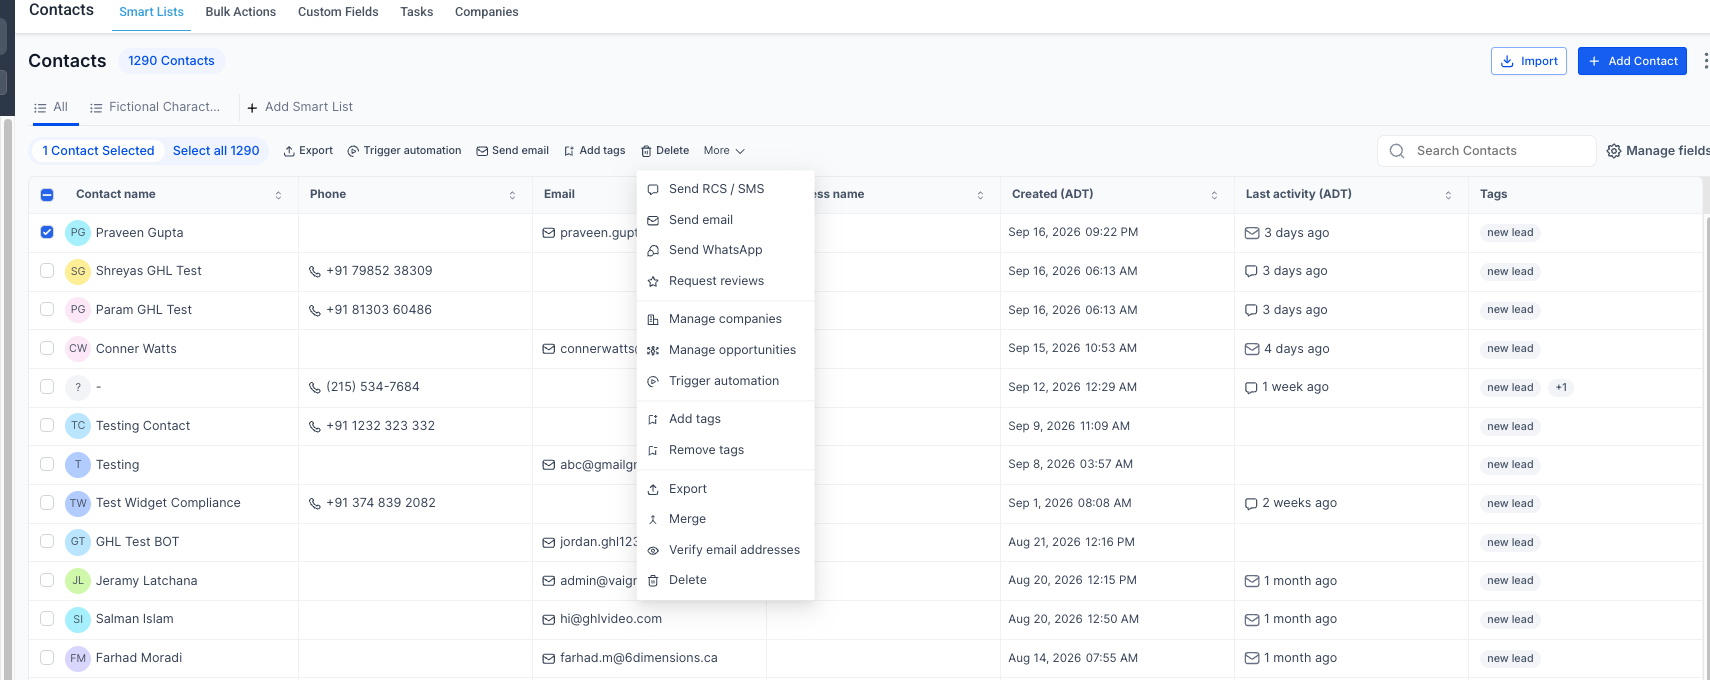
Task: Choose Request reviews from the menu
Action: (725, 281)
